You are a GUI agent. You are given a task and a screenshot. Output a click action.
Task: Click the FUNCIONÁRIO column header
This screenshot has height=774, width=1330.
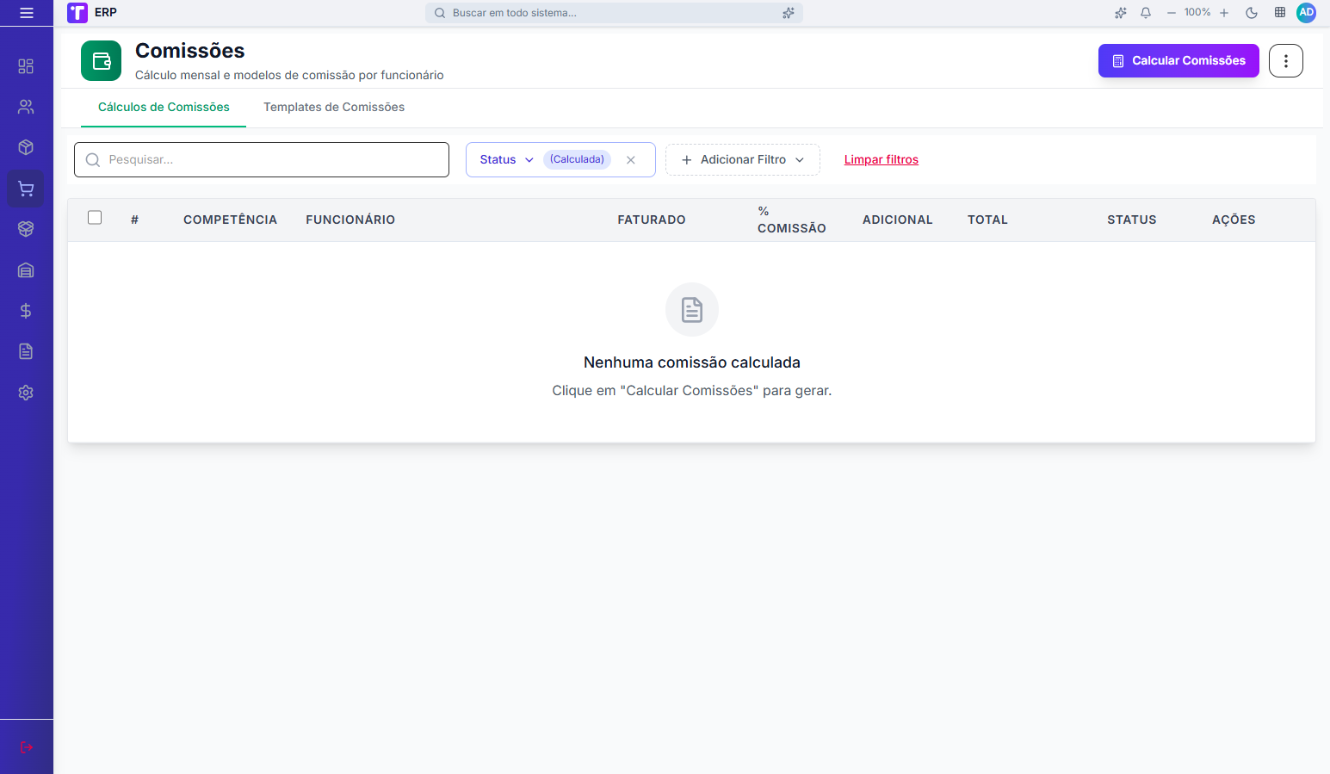tap(350, 220)
